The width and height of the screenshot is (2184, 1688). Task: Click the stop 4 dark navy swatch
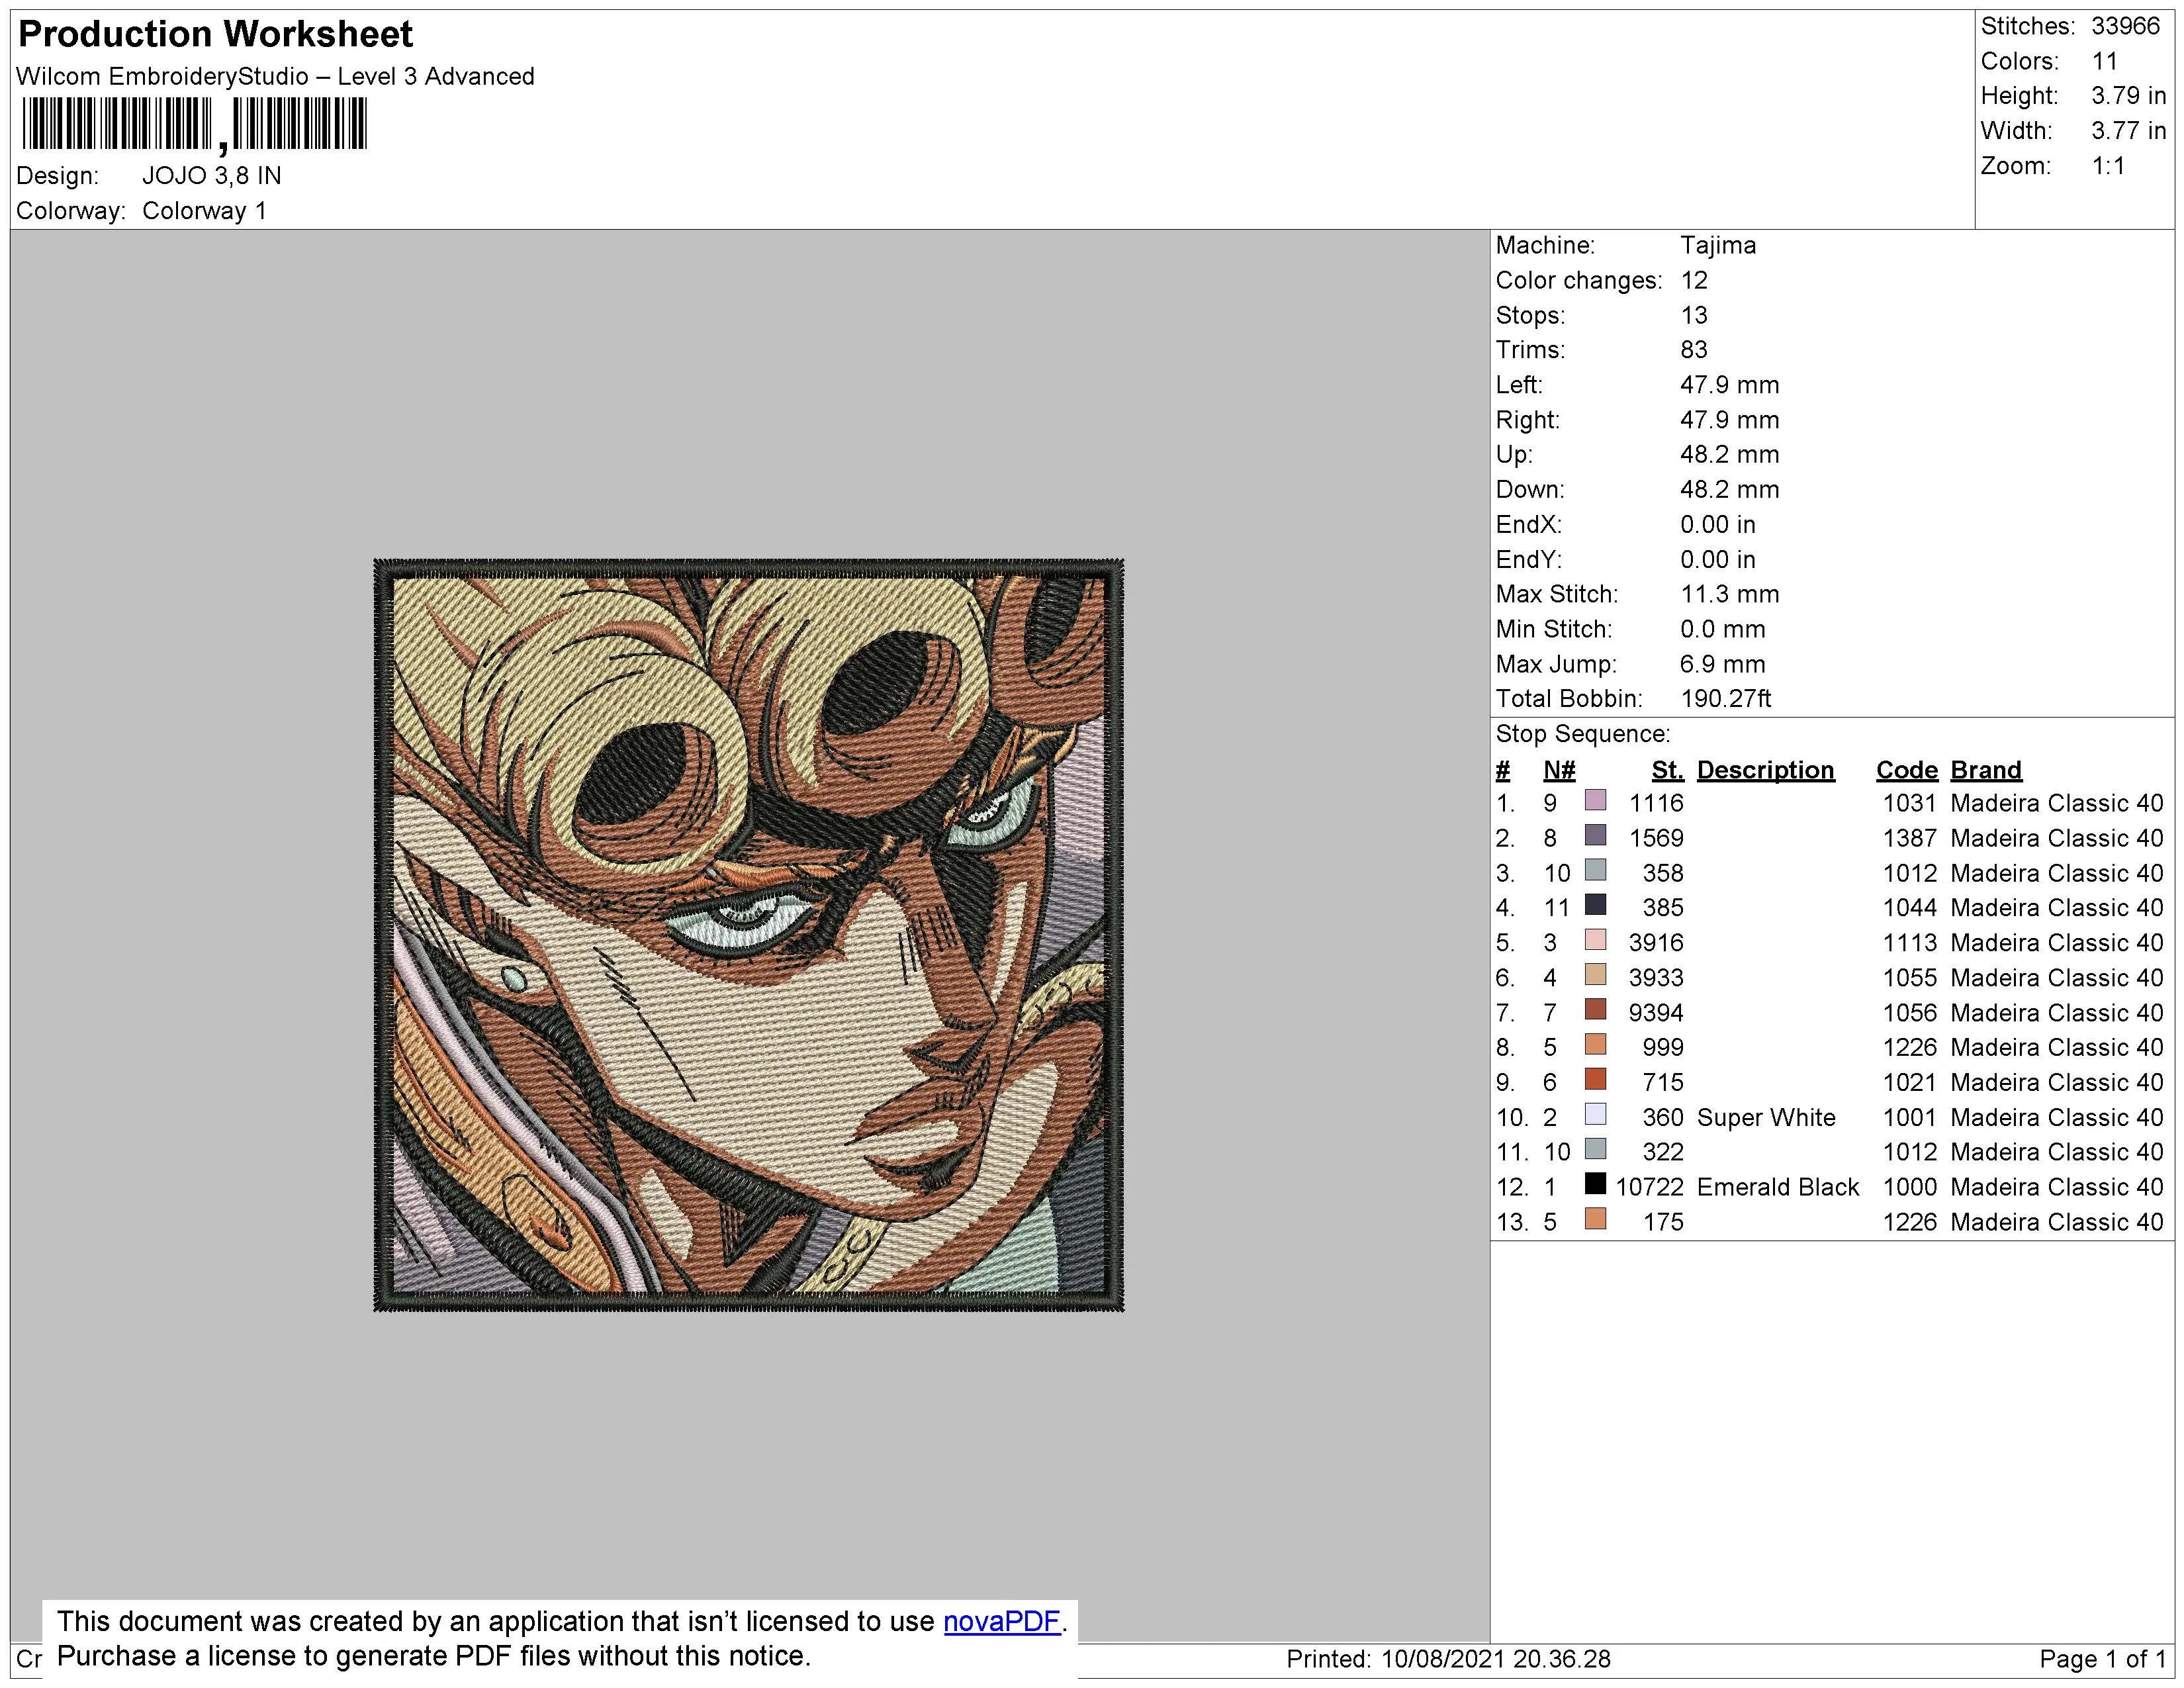coord(1596,905)
